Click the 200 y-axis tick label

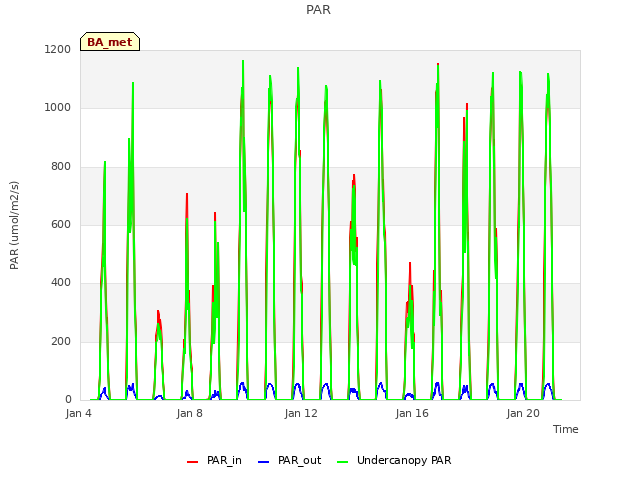61,341
